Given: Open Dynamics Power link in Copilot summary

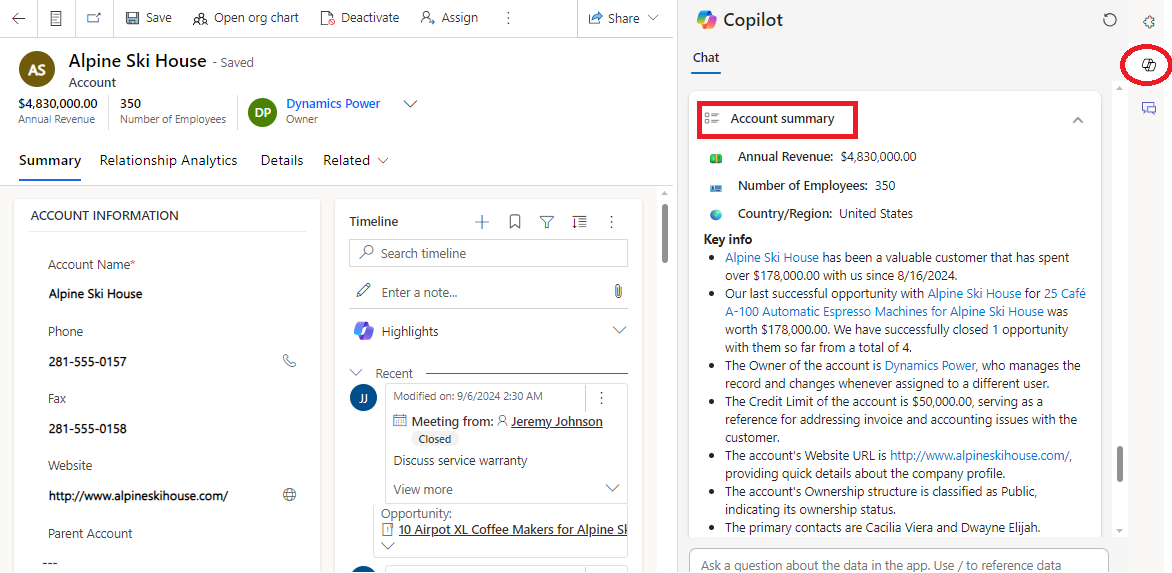Looking at the screenshot, I should point(930,365).
